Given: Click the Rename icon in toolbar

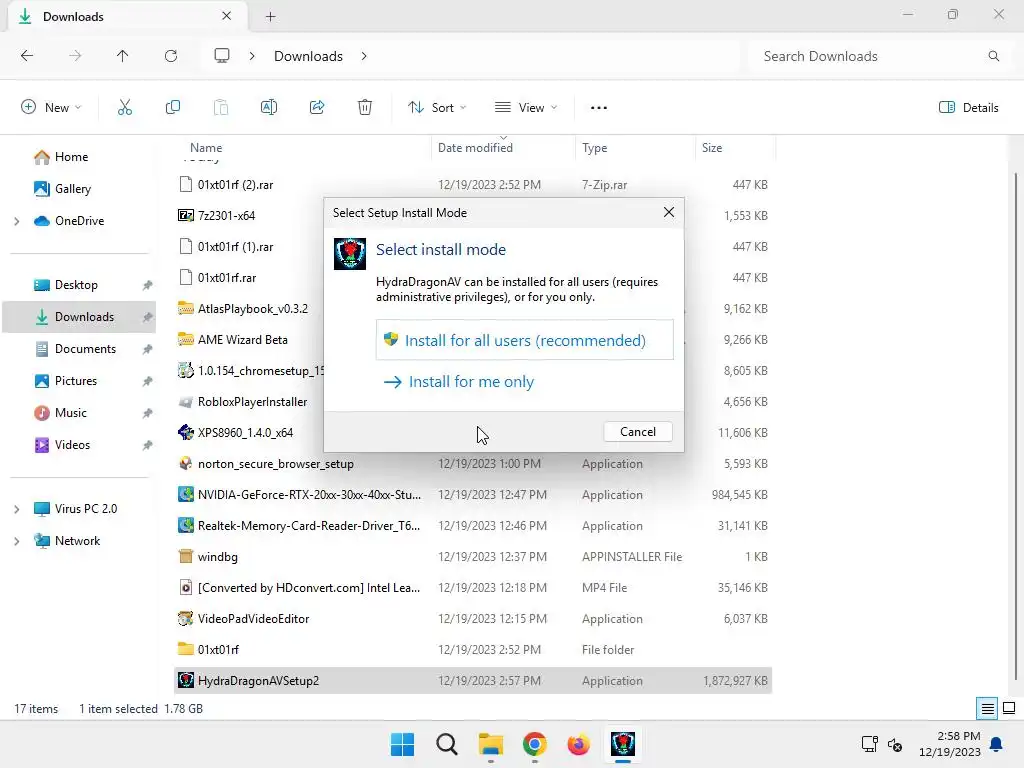Looking at the screenshot, I should [269, 108].
